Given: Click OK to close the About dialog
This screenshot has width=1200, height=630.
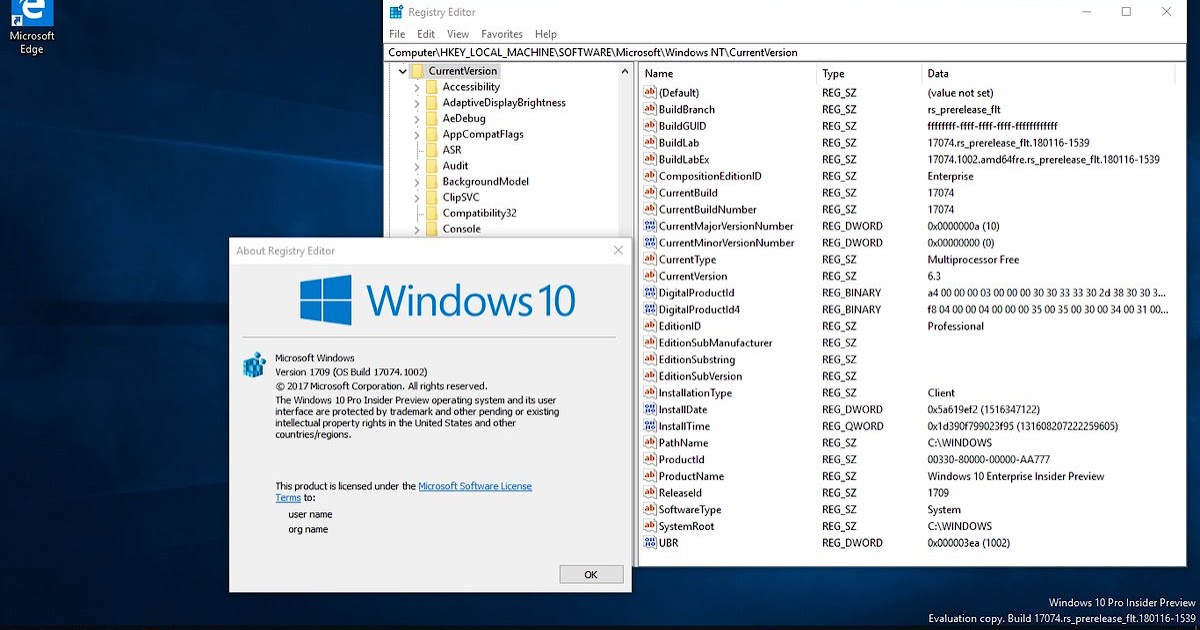Looking at the screenshot, I should click(590, 574).
